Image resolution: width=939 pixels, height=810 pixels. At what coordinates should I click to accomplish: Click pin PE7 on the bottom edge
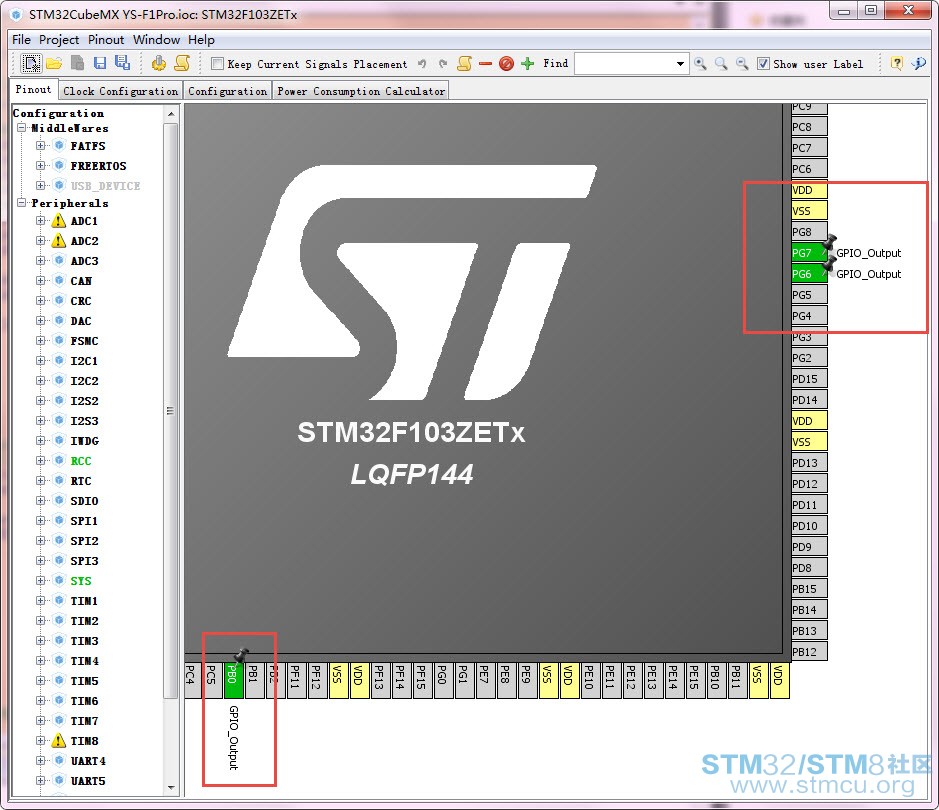pos(484,680)
